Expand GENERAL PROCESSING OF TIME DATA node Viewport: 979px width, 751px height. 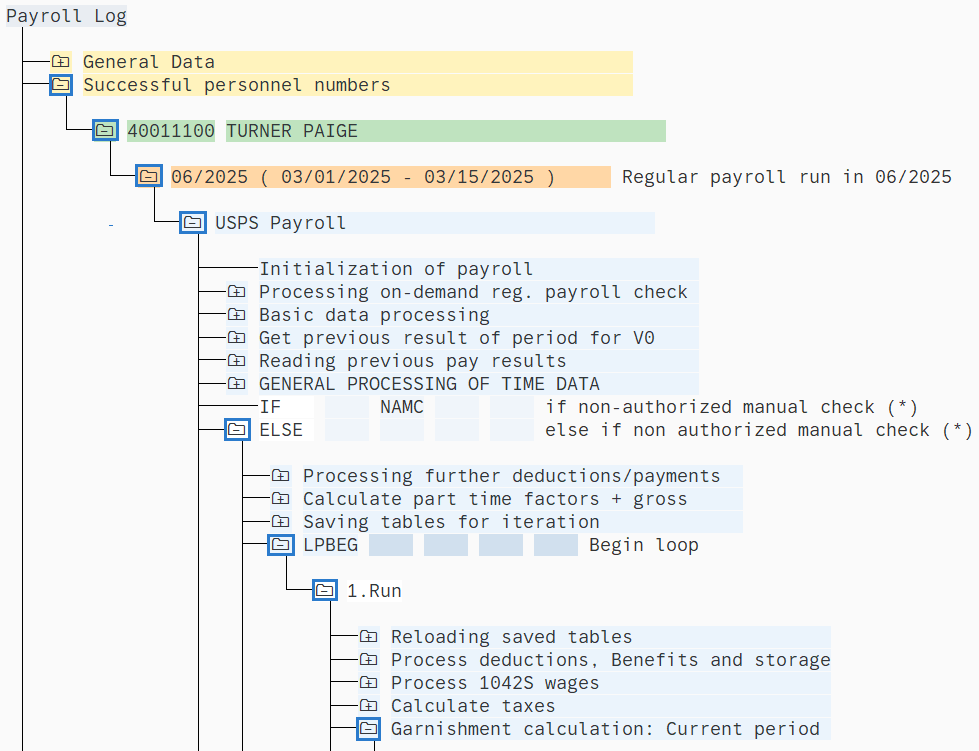coord(237,384)
